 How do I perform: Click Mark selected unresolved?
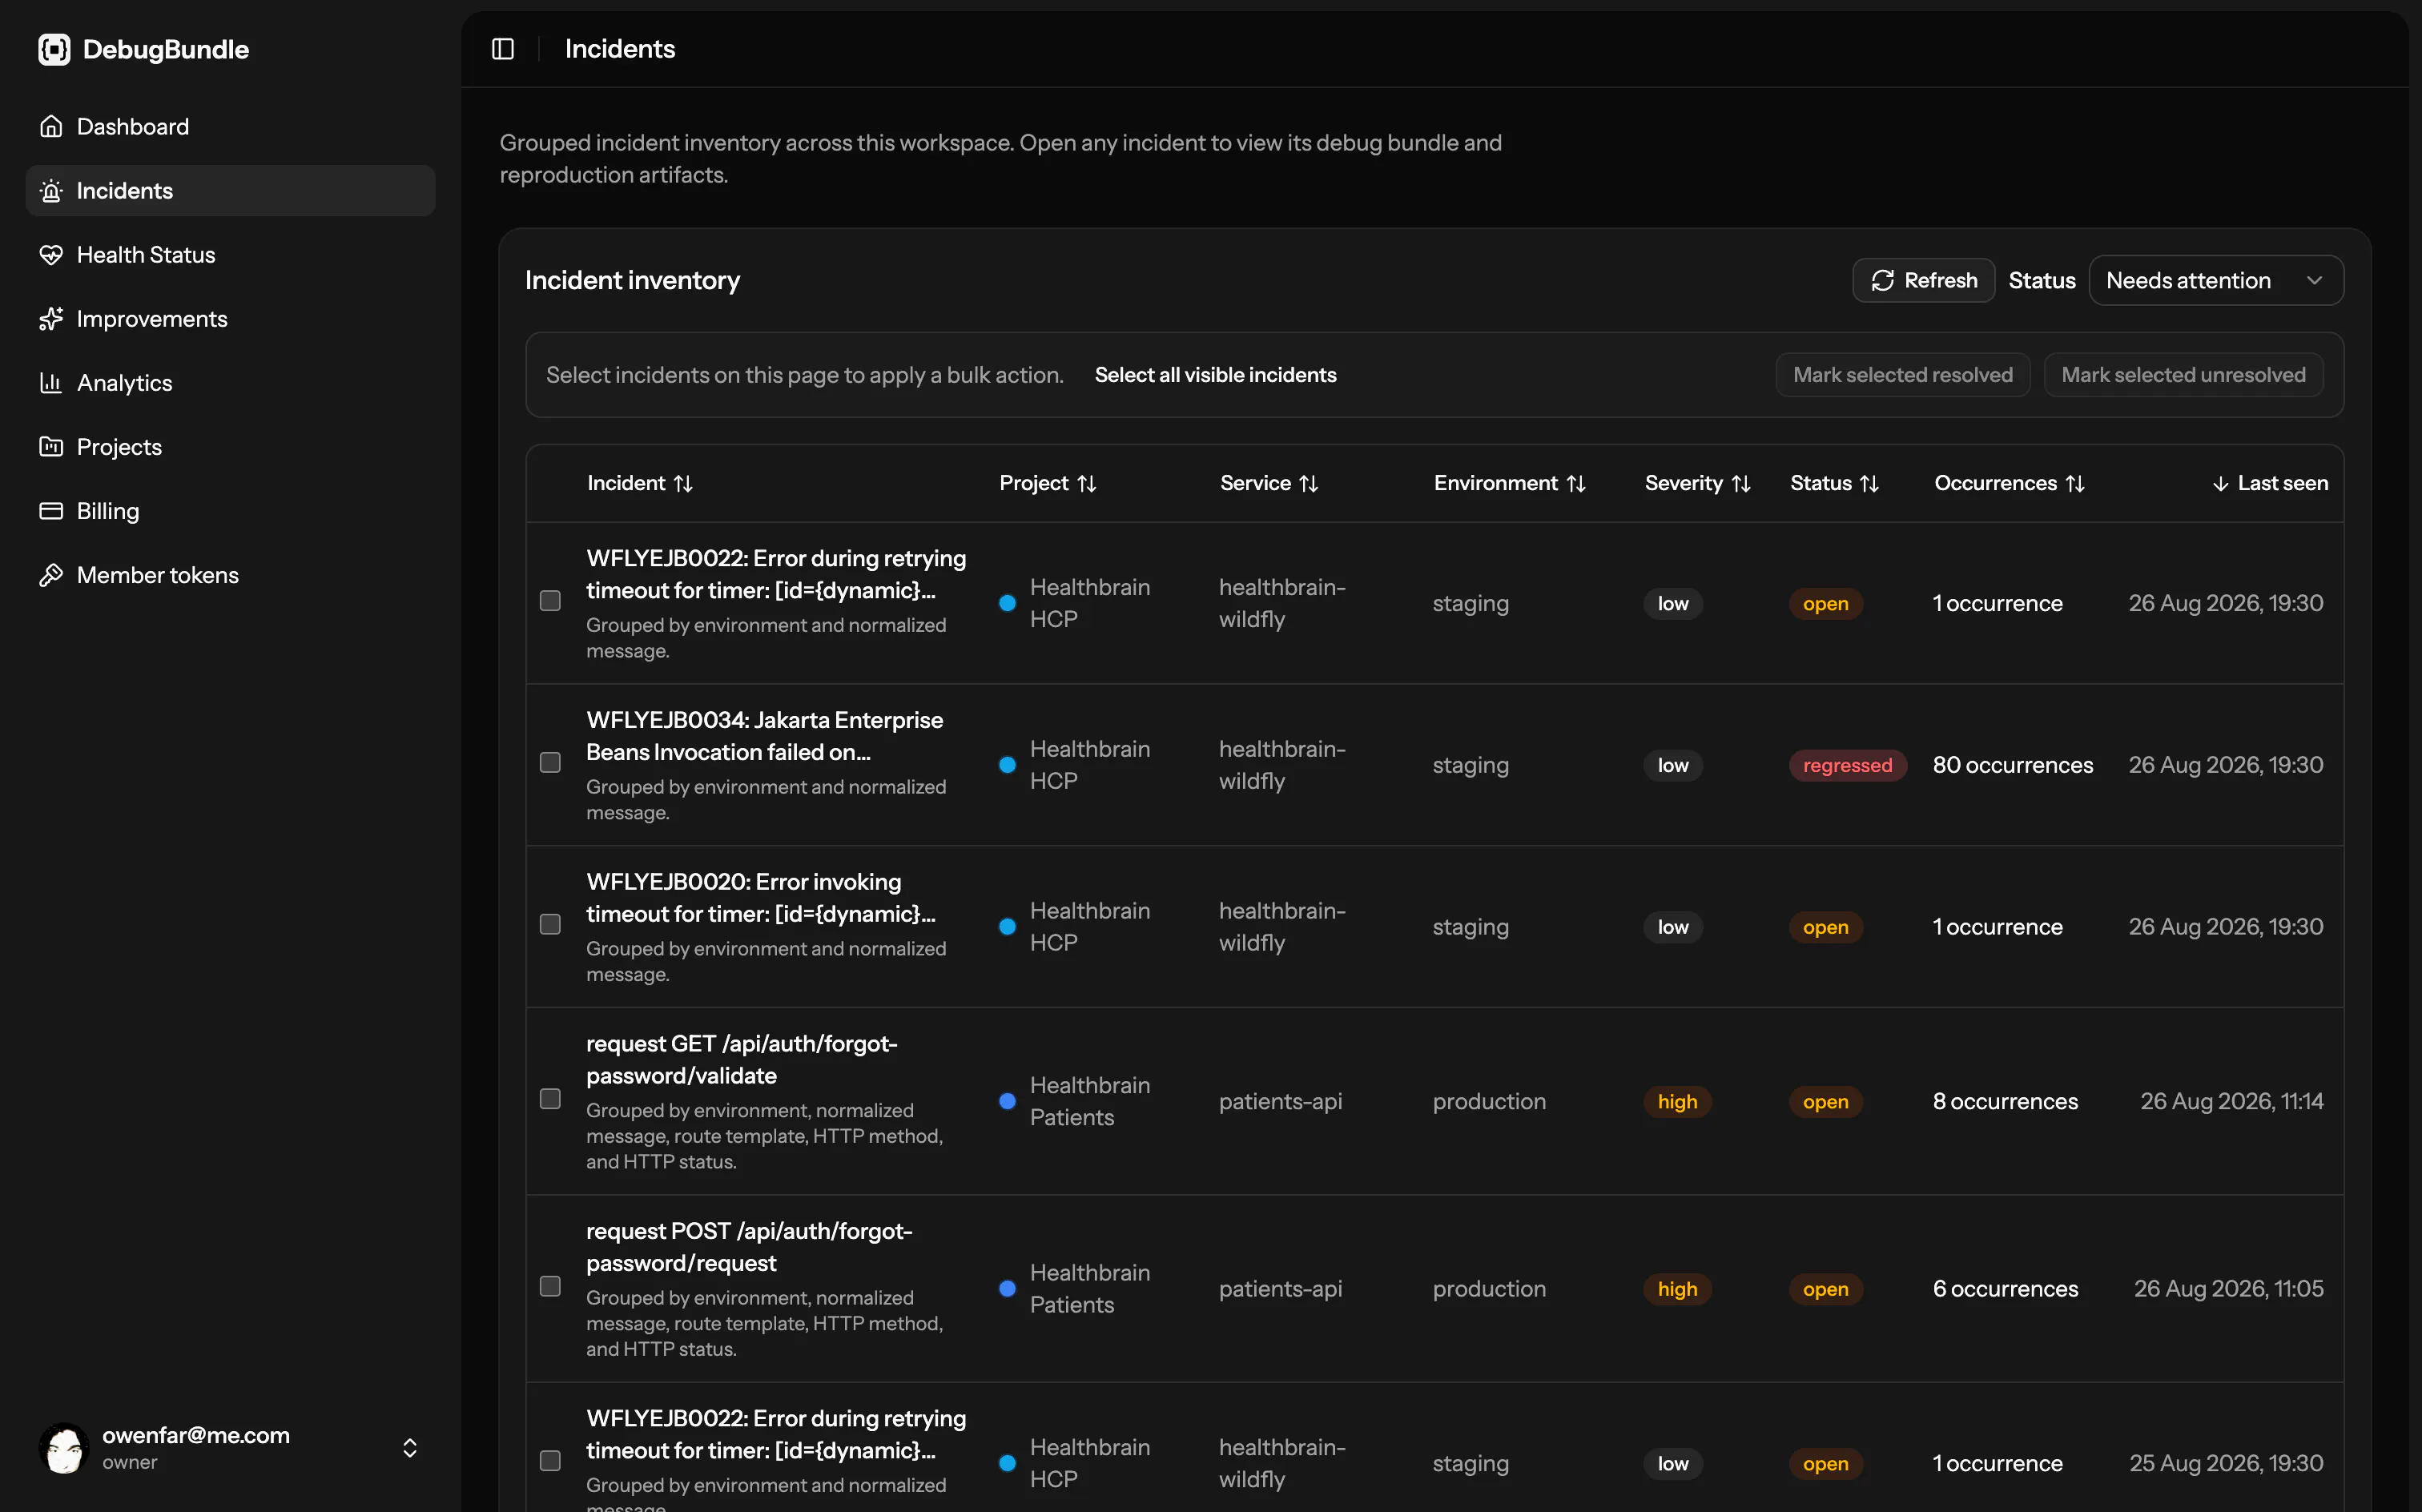point(2183,375)
